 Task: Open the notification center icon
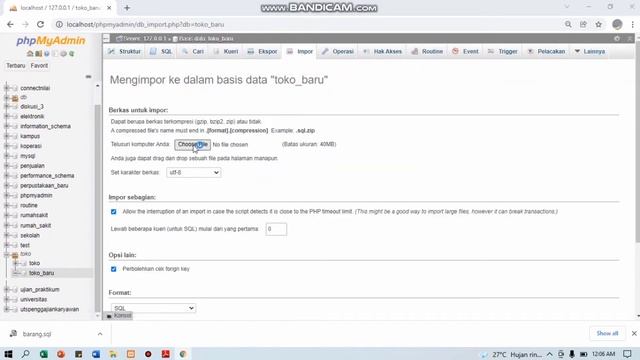(x=627, y=354)
